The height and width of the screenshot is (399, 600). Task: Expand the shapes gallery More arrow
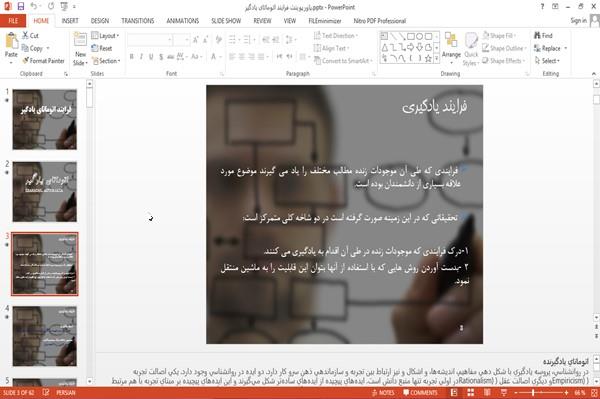coord(436,59)
